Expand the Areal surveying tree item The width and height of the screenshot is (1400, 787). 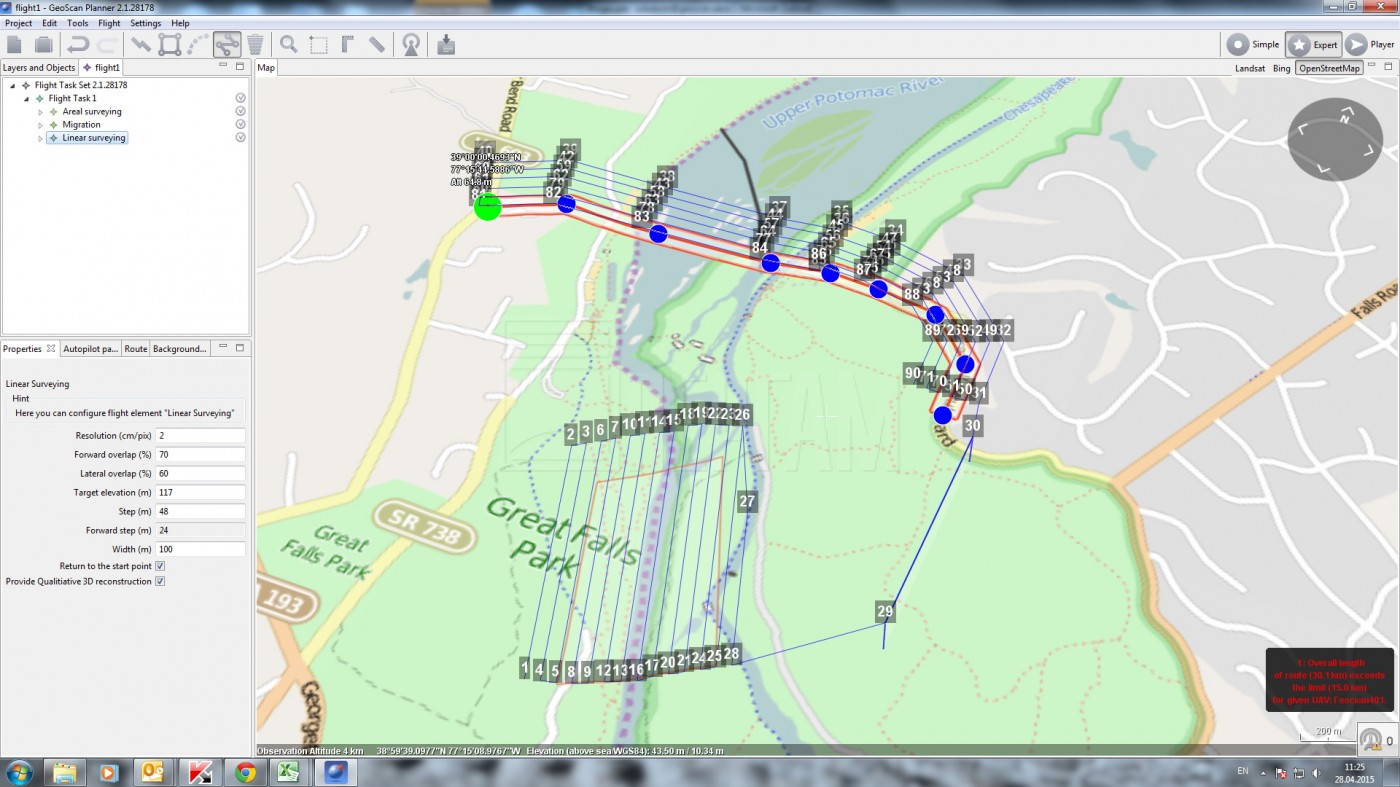(41, 112)
